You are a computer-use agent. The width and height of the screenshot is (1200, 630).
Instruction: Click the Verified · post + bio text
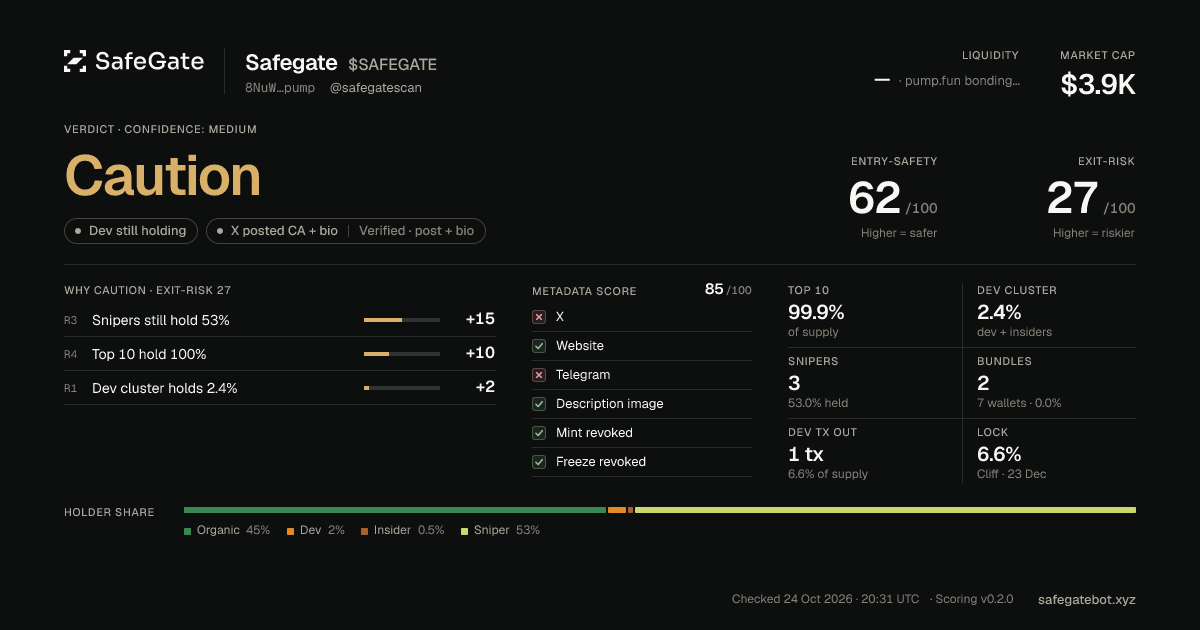pos(416,231)
